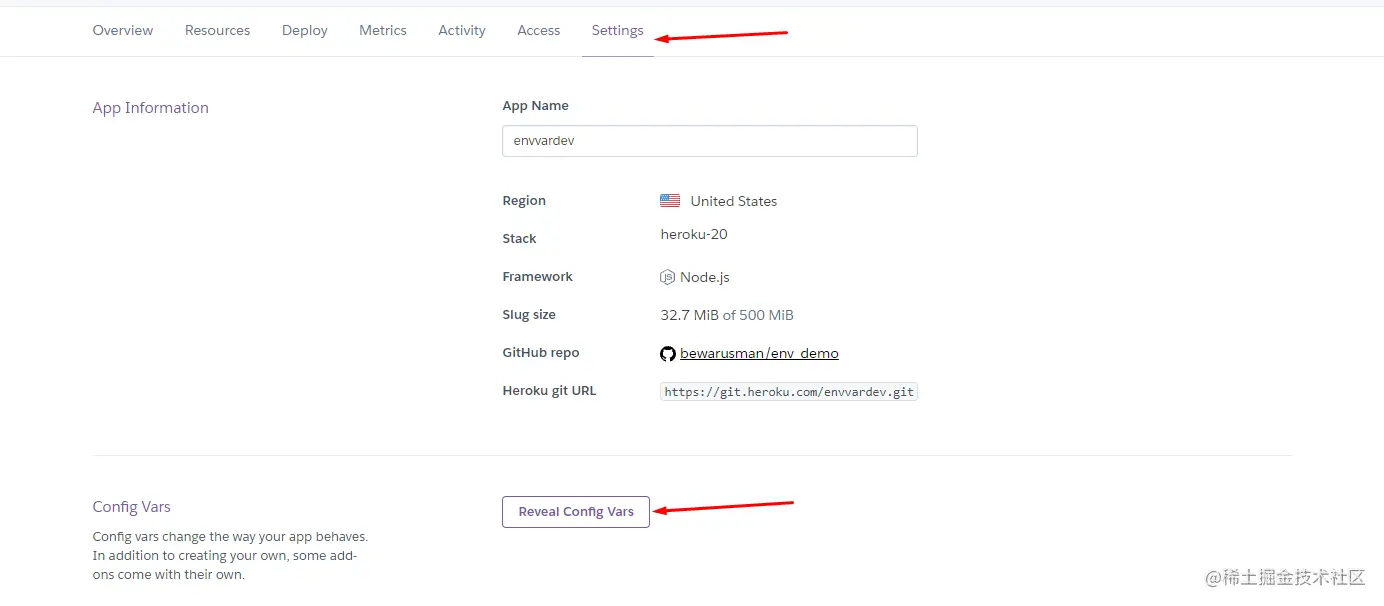This screenshot has height=606, width=1384.
Task: Click the App Name input field
Action: coord(710,141)
